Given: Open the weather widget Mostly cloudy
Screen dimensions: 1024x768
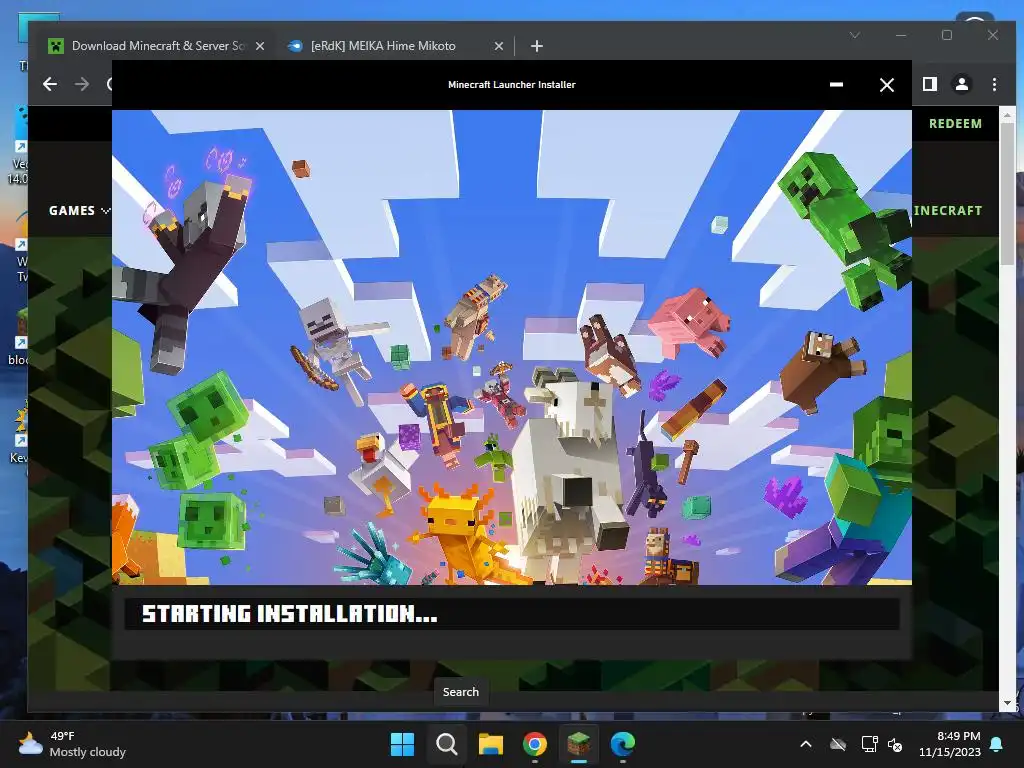Looking at the screenshot, I should (x=72, y=744).
